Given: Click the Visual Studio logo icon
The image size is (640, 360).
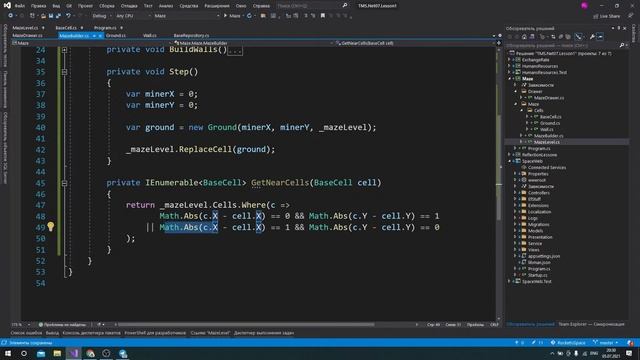Looking at the screenshot, I should coord(7,5).
